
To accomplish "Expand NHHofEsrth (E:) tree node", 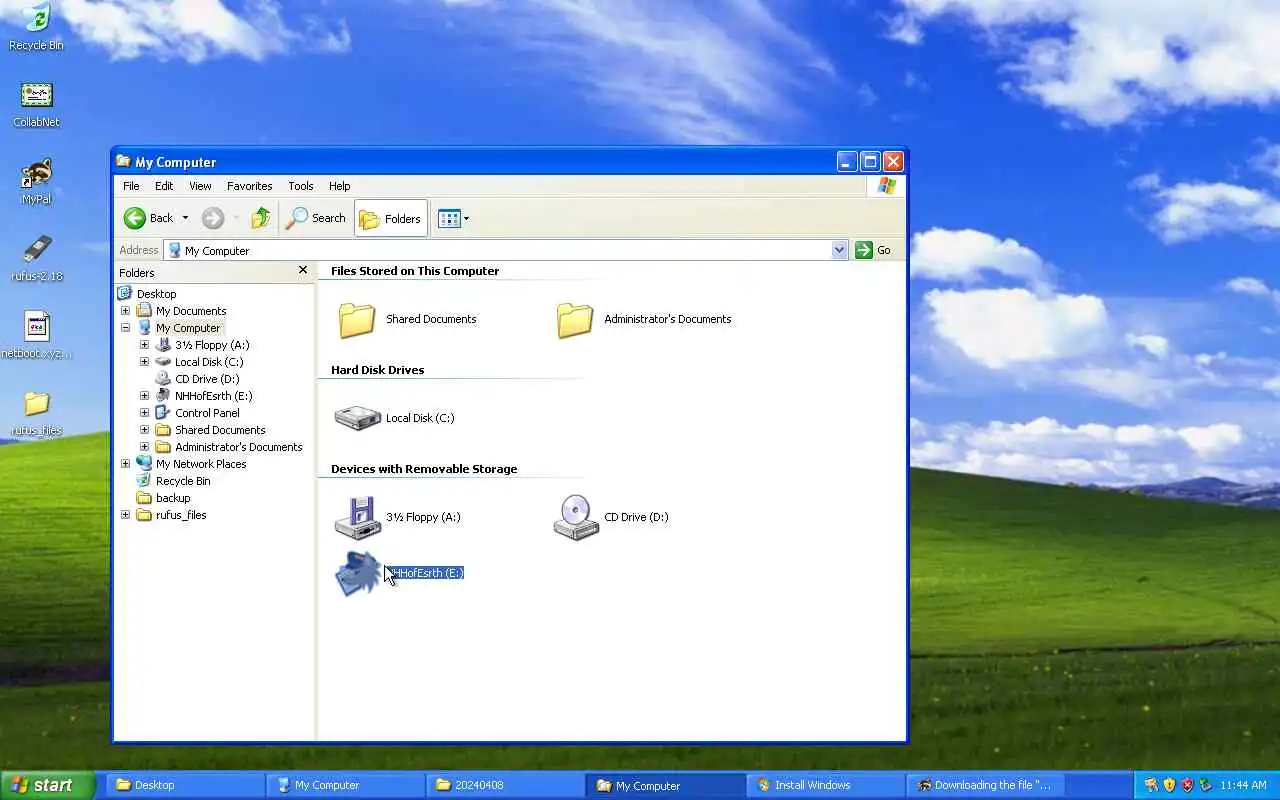I will click(x=144, y=396).
